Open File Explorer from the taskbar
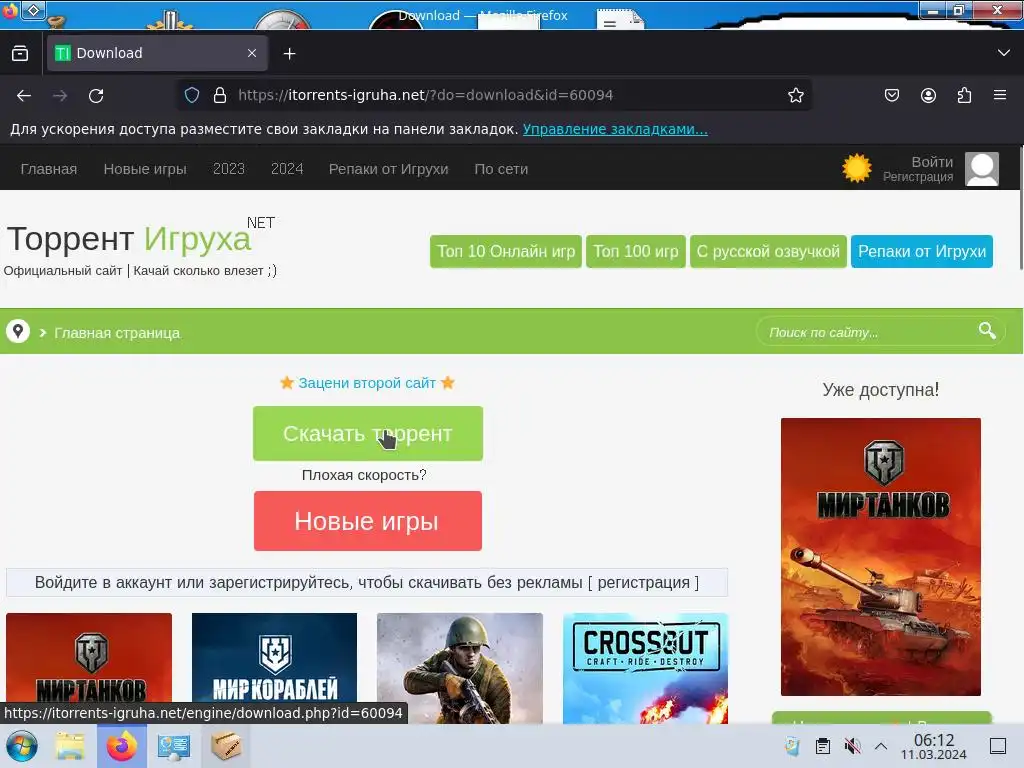Viewport: 1024px width, 768px height. (69, 746)
